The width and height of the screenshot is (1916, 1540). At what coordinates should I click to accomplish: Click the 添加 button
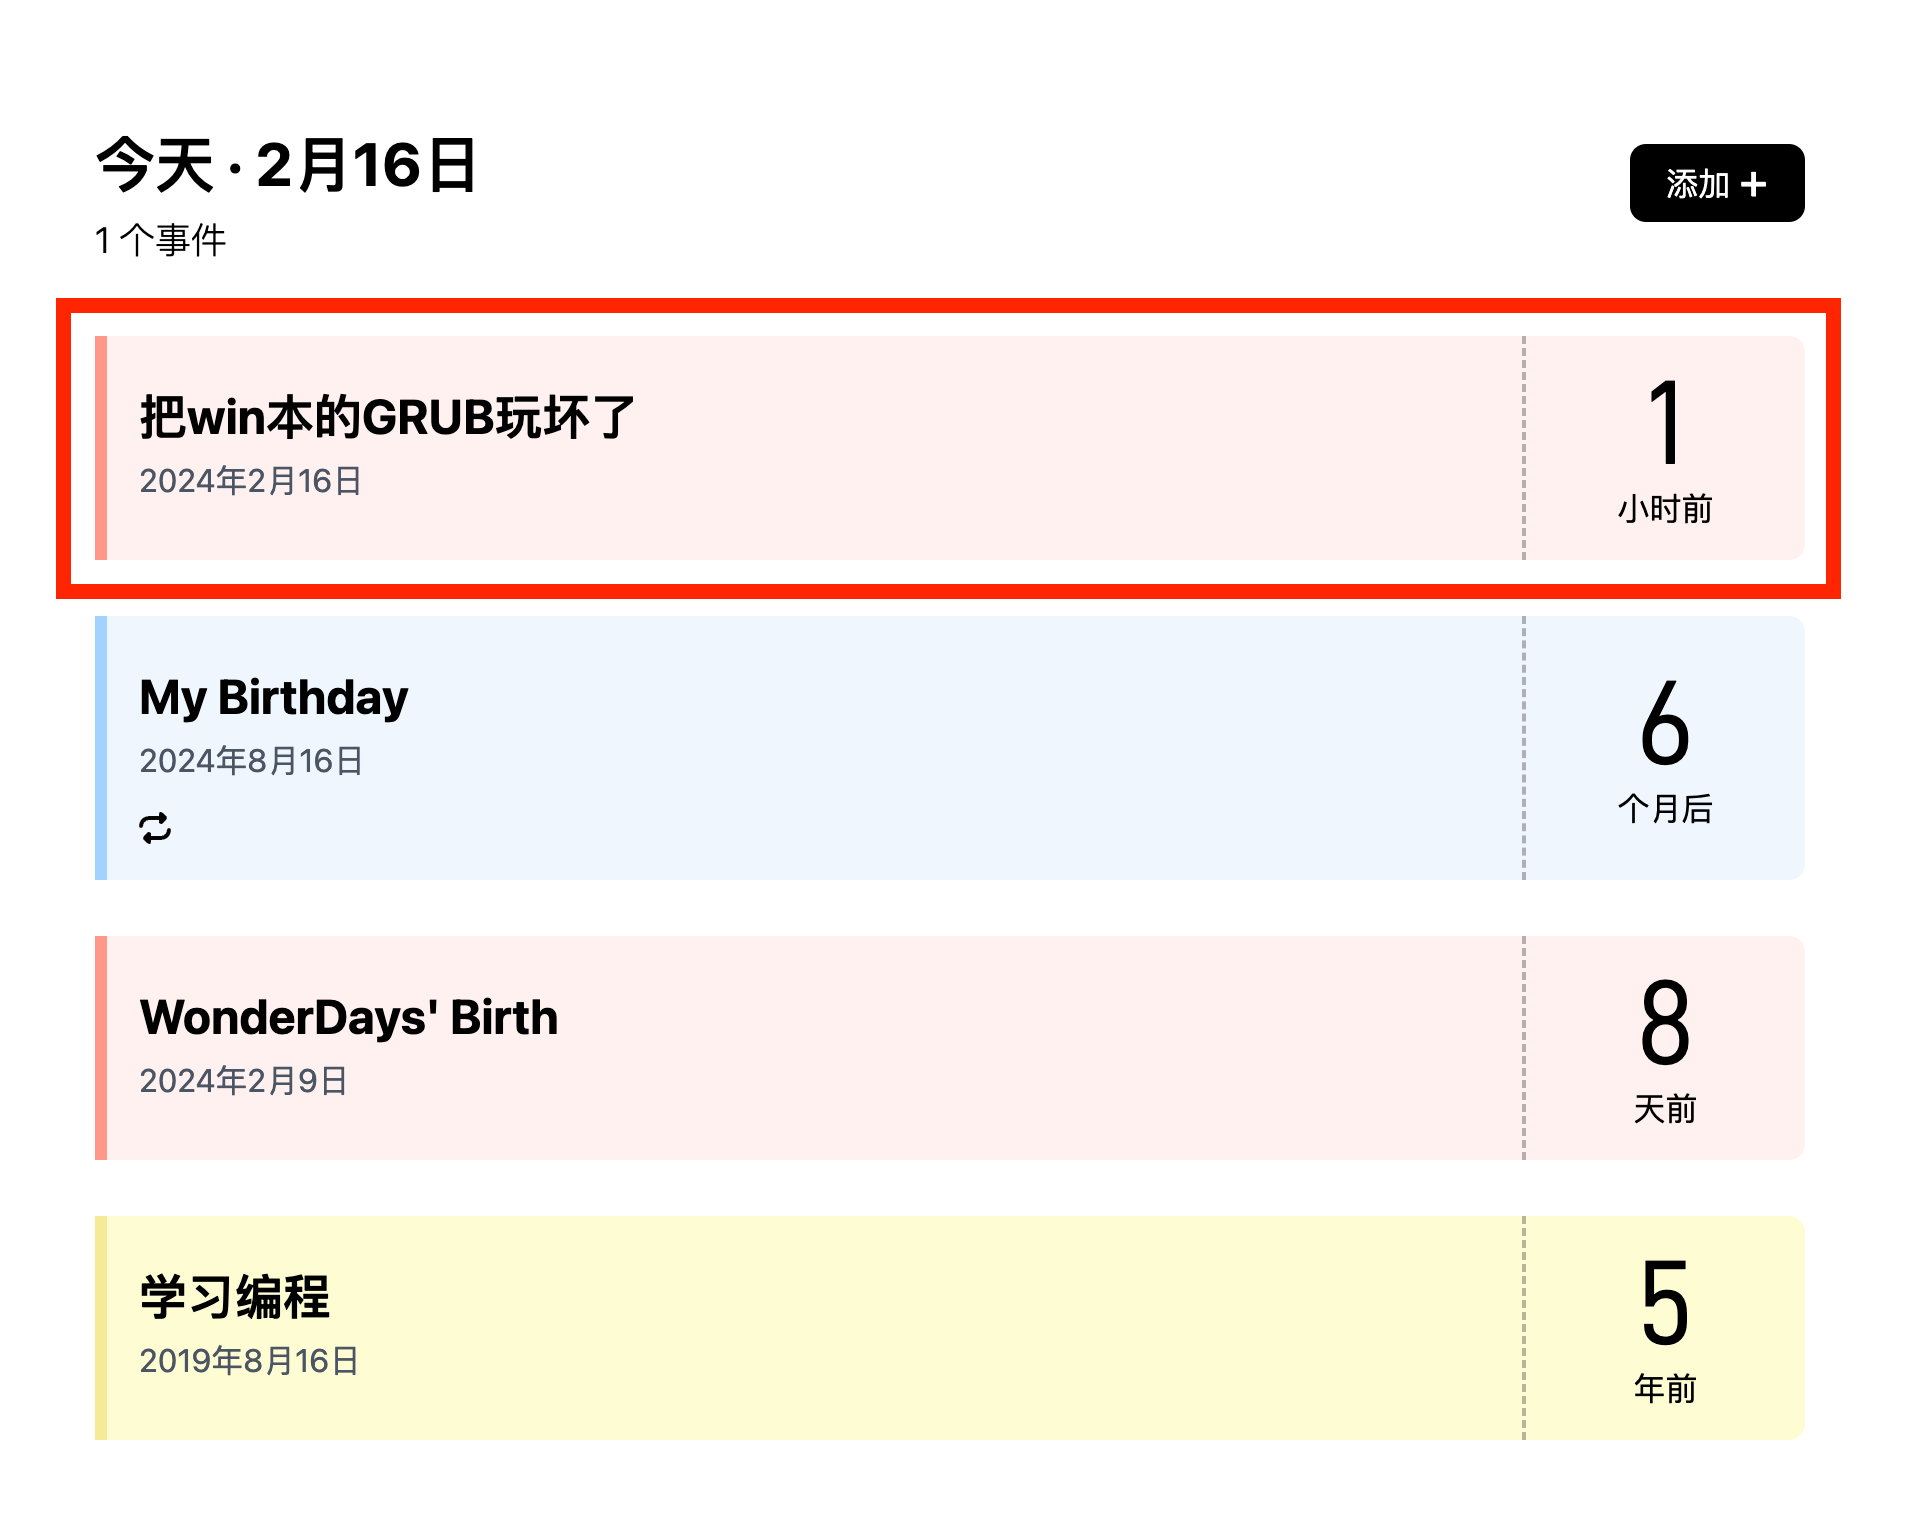pos(1715,183)
